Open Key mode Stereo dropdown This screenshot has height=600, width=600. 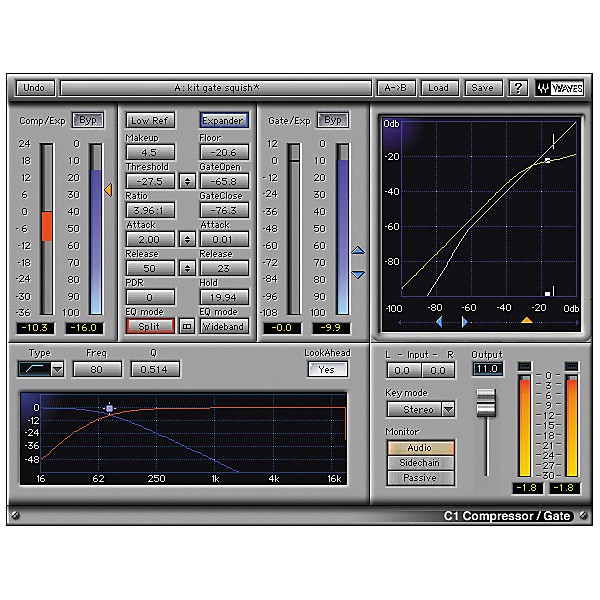pyautogui.click(x=421, y=409)
